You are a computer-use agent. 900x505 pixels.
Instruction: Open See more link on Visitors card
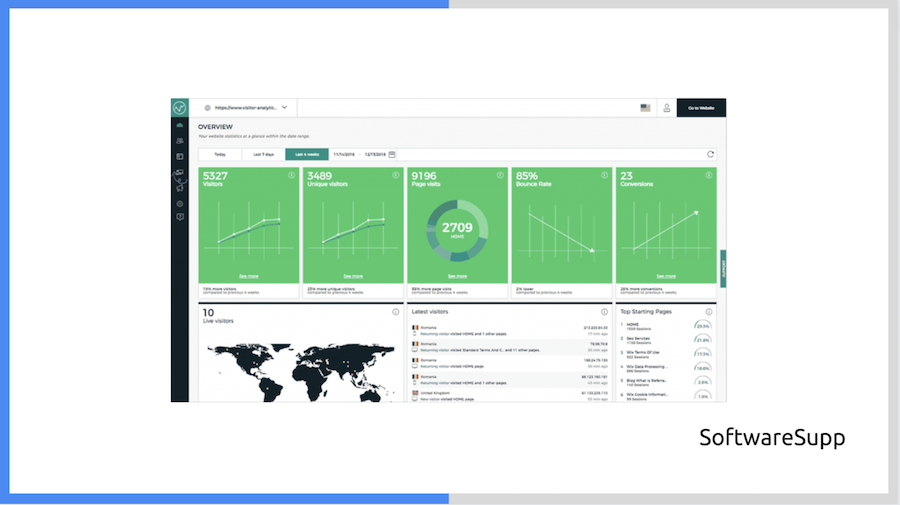249,276
